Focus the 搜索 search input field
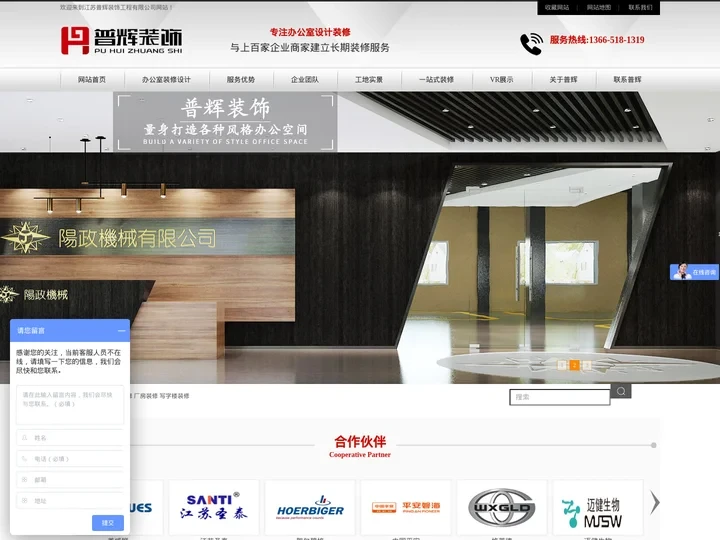Viewport: 720px width, 540px height. 560,397
